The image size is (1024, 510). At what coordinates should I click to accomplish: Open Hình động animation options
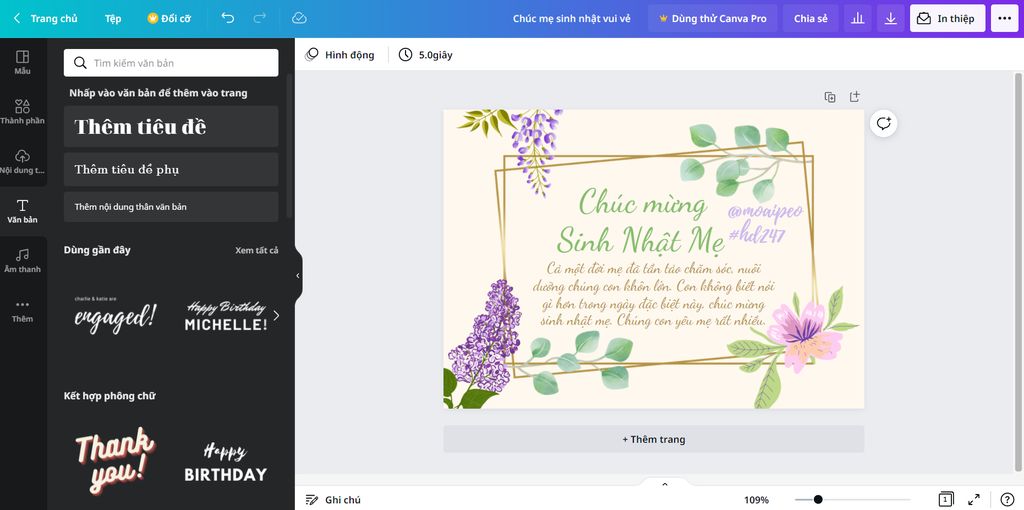pos(340,55)
